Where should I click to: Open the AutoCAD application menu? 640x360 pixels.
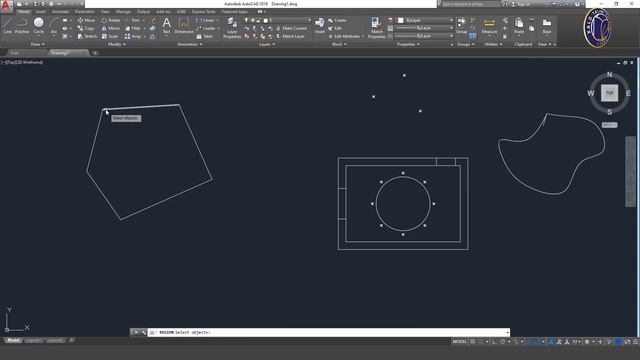tap(6, 5)
